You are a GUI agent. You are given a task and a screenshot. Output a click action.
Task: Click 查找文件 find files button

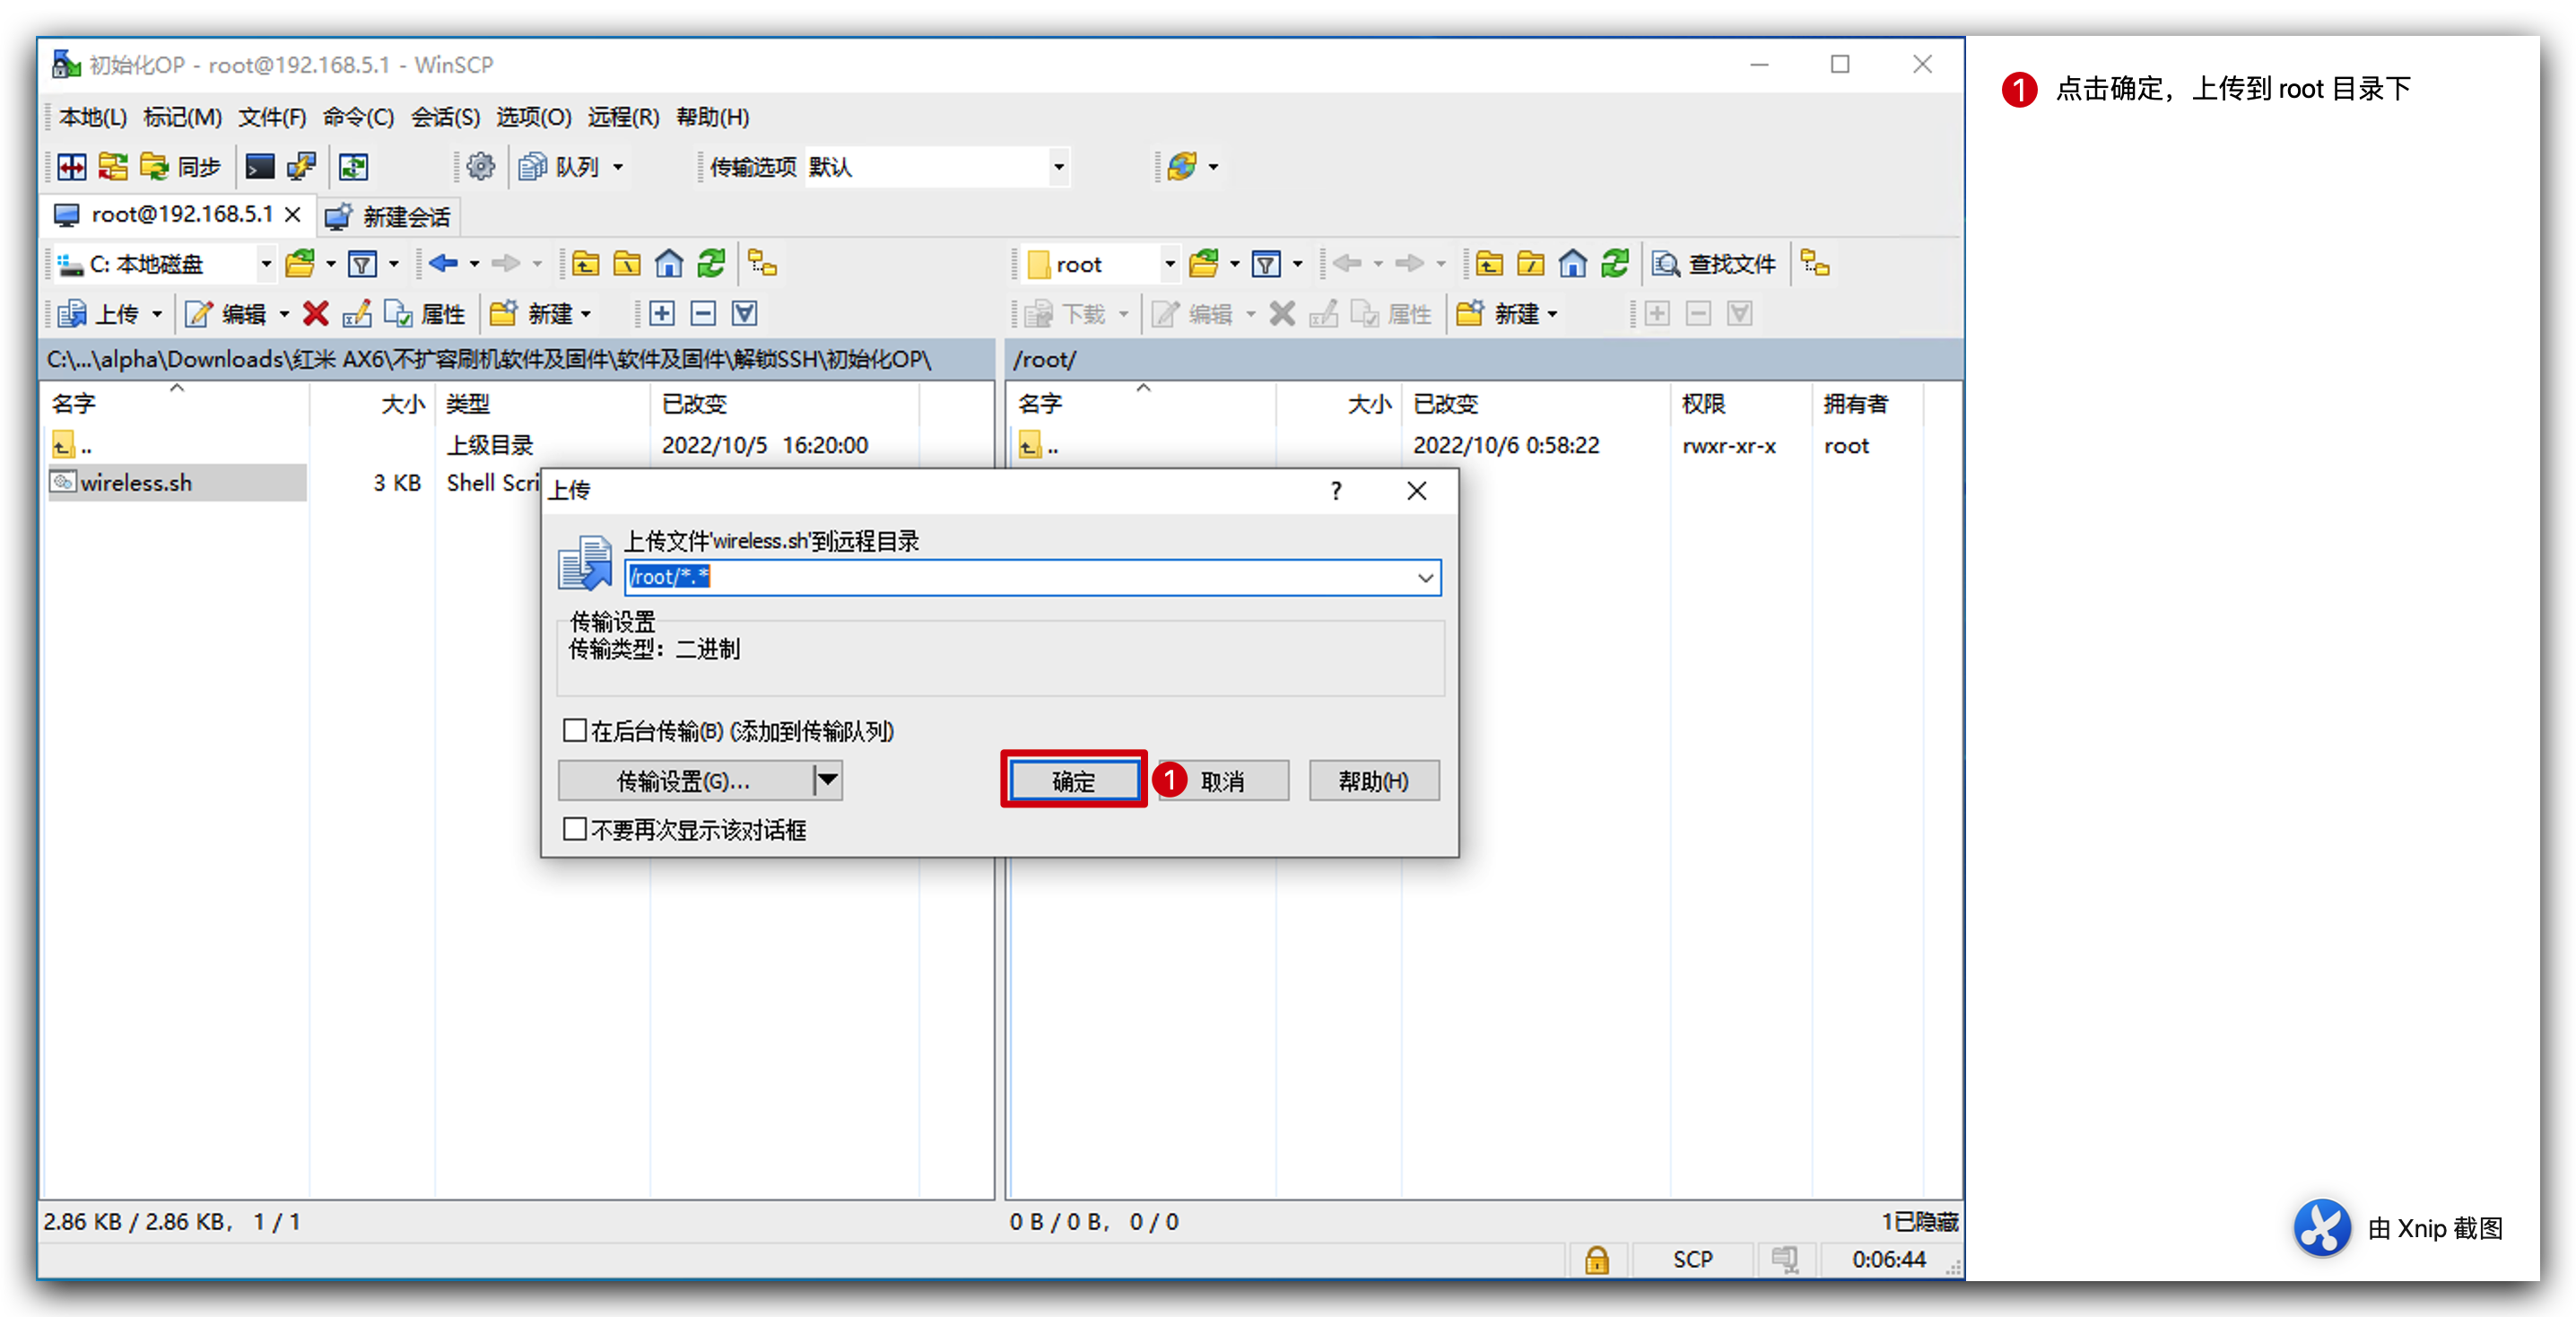1714,264
